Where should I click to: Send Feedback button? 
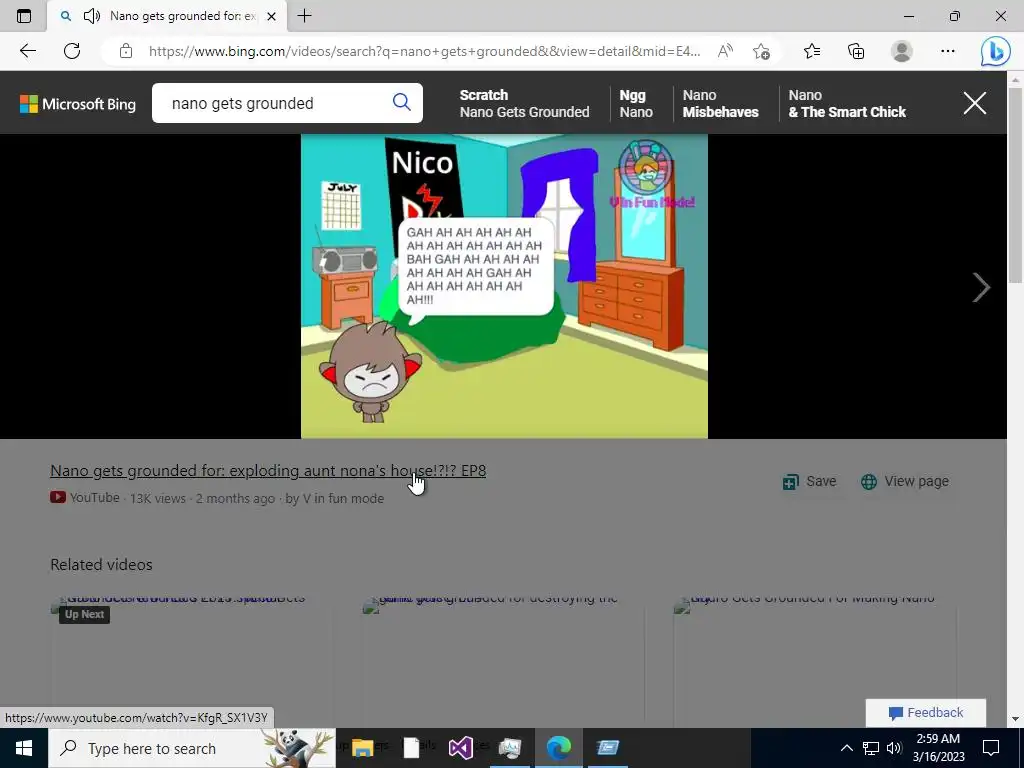925,712
